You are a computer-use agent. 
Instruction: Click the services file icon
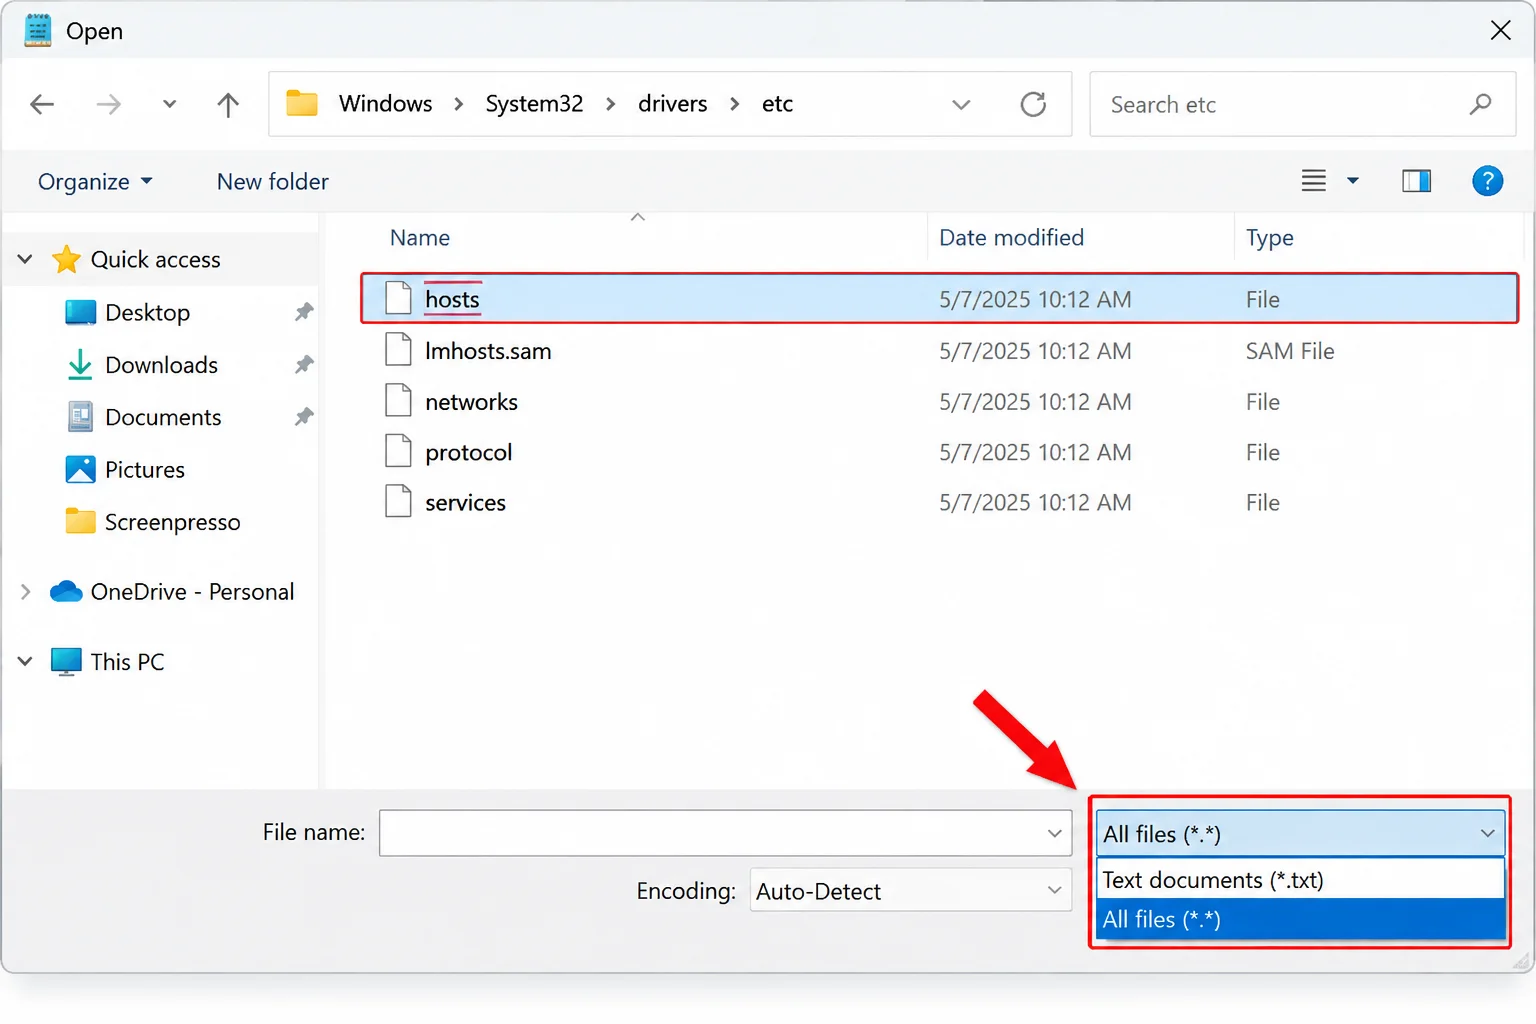[398, 501]
